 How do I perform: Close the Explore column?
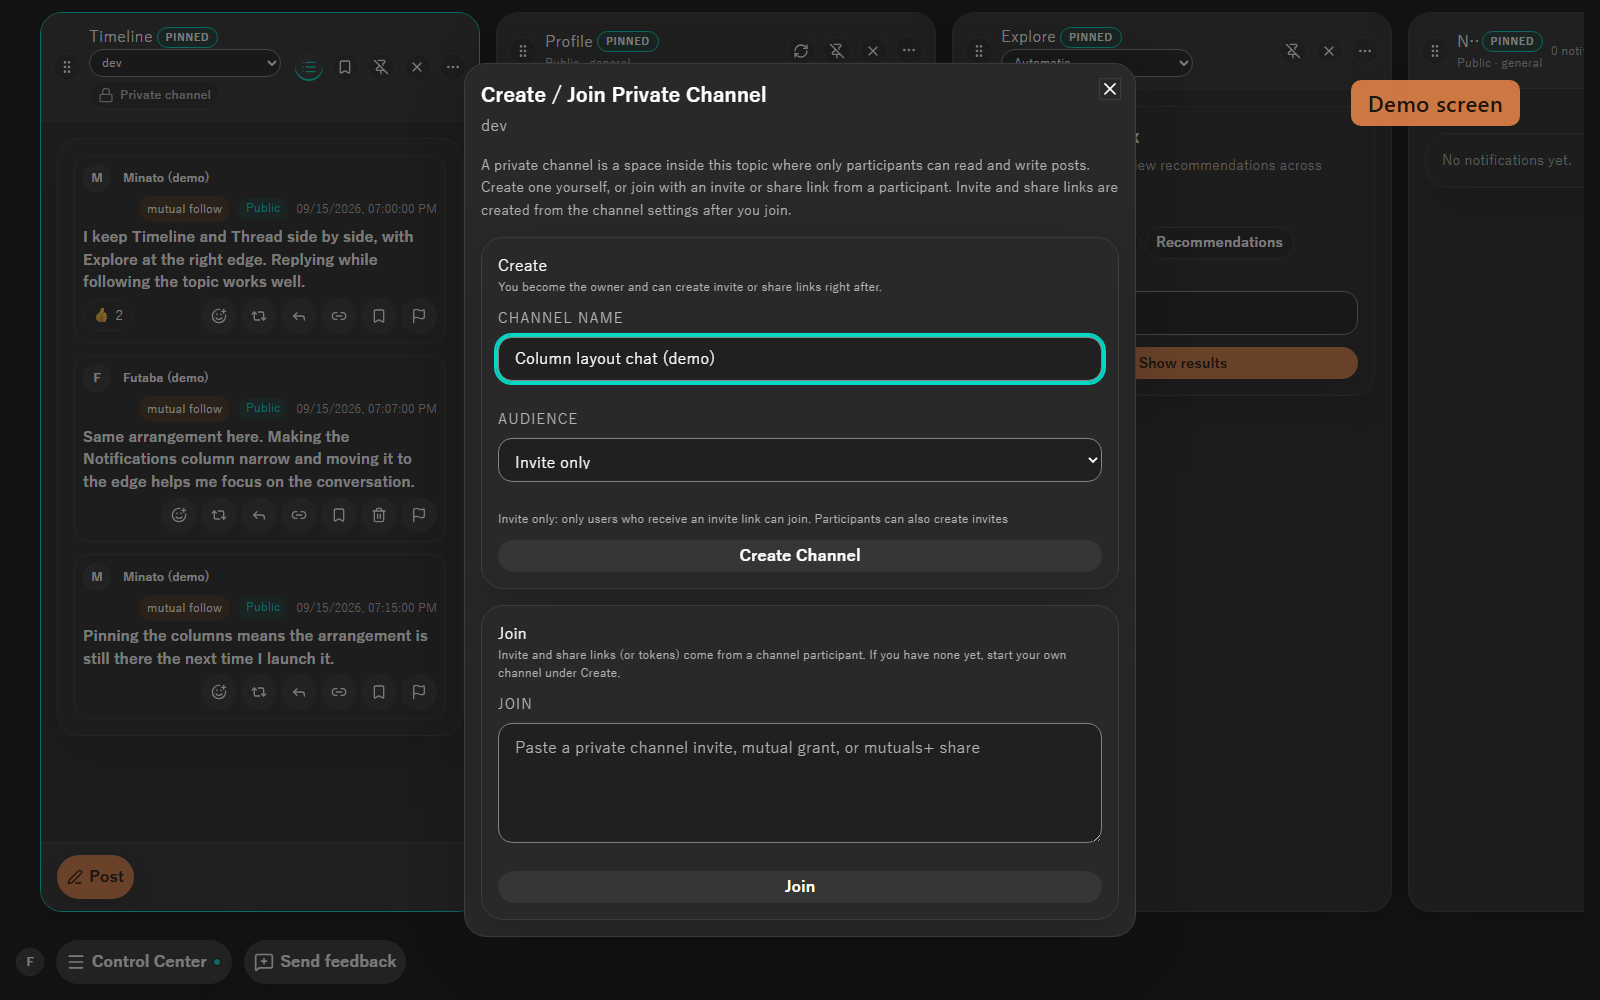click(1329, 51)
